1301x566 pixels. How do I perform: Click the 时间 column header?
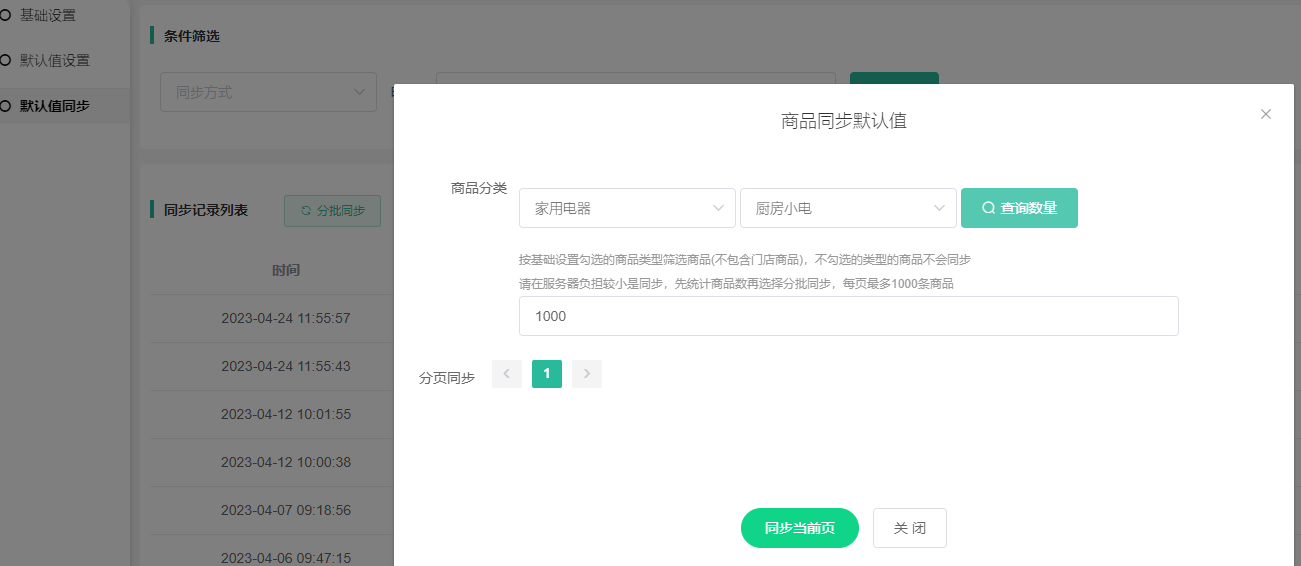[286, 270]
